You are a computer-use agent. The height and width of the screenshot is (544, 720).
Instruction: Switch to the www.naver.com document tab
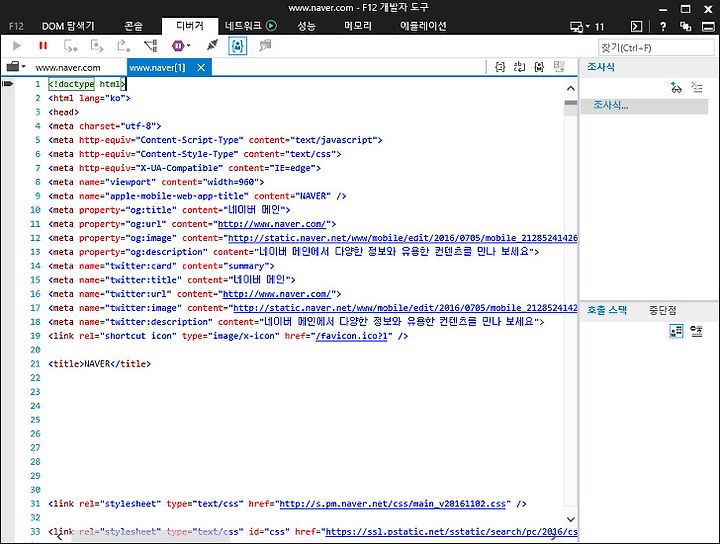(x=68, y=68)
